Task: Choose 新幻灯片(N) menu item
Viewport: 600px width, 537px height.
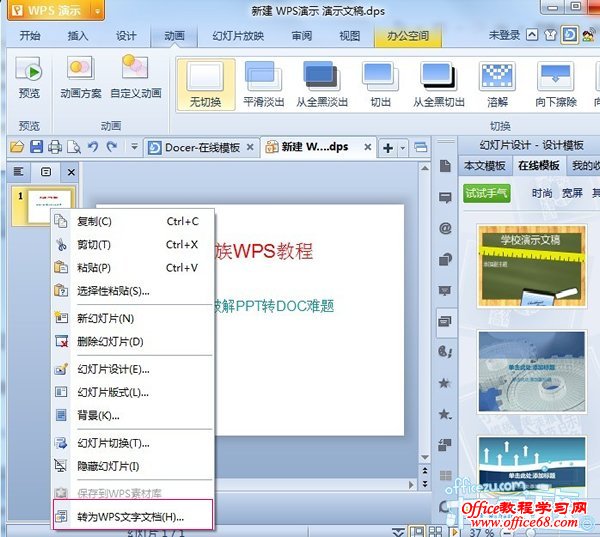Action: [133, 318]
